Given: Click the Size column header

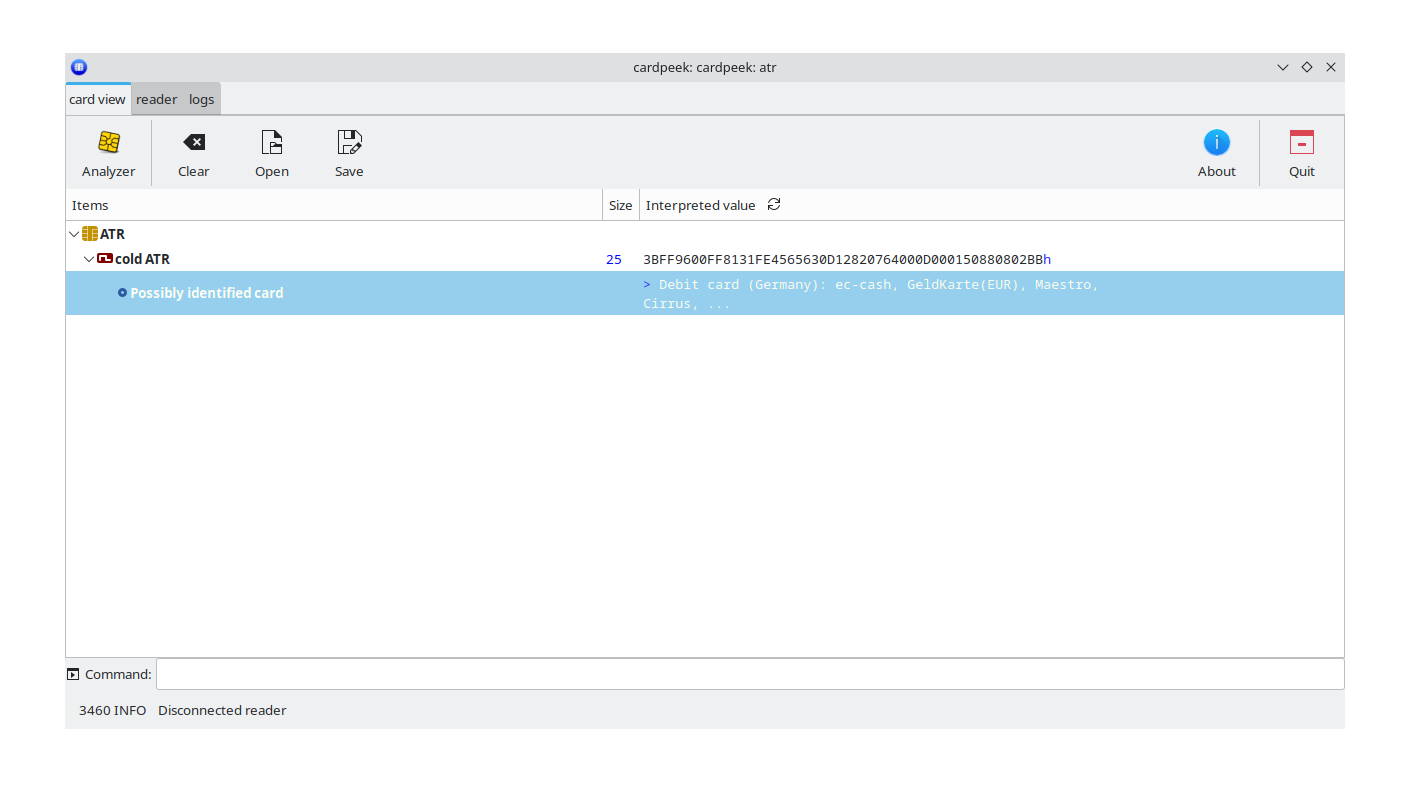Looking at the screenshot, I should pyautogui.click(x=620, y=205).
